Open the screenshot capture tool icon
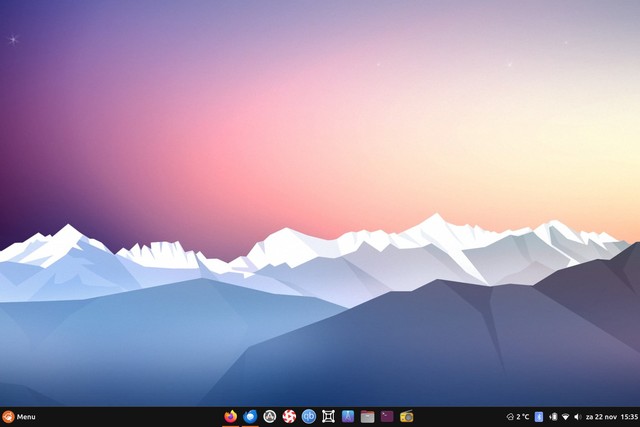640x427 pixels. (x=328, y=417)
